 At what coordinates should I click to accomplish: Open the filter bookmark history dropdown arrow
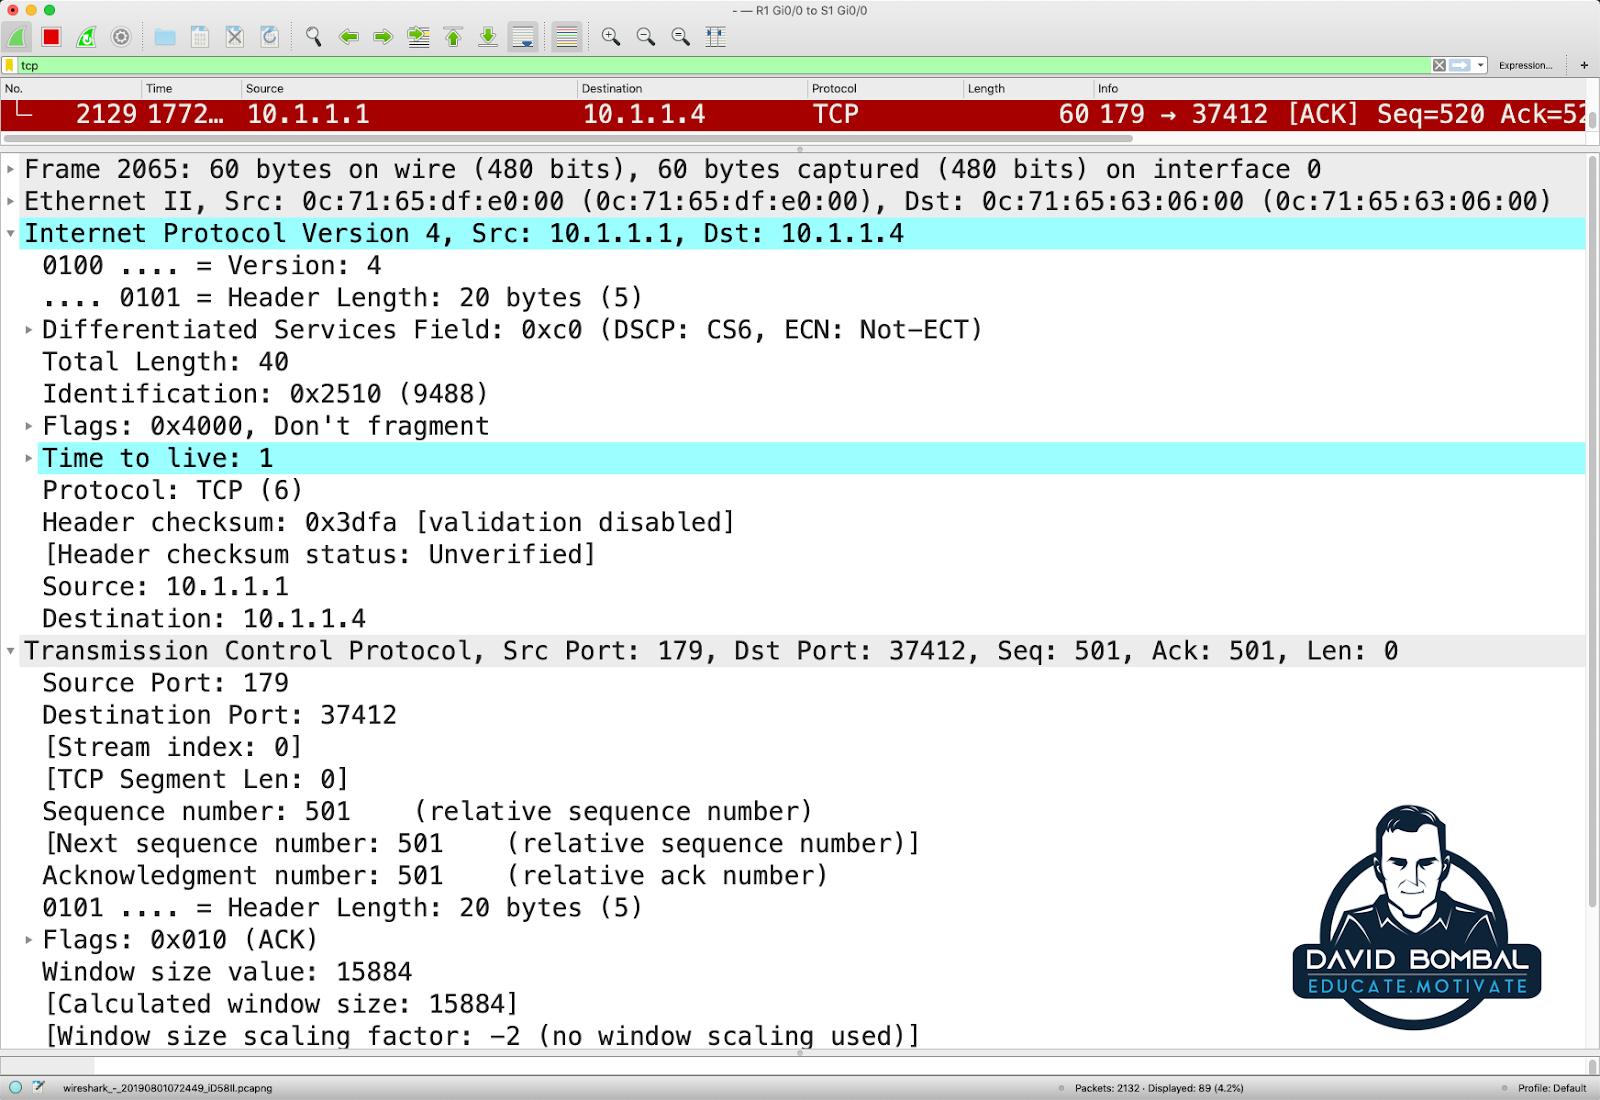[1480, 65]
